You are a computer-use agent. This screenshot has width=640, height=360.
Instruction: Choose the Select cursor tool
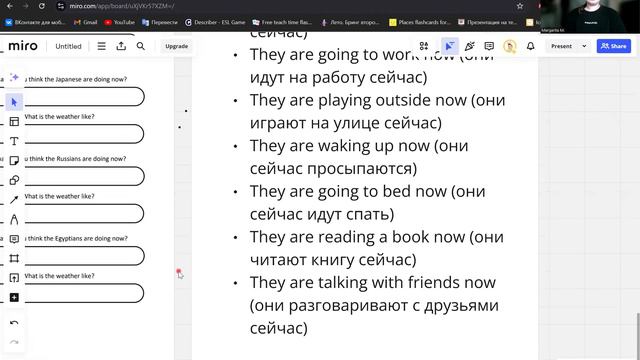[x=14, y=102]
